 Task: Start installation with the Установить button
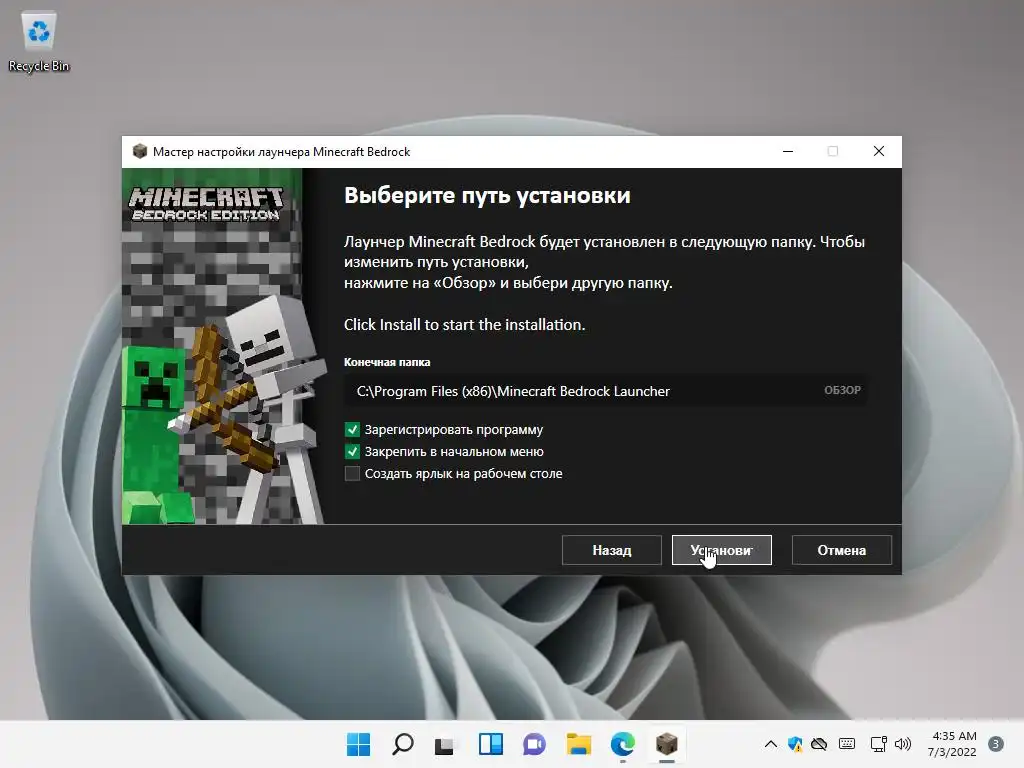click(722, 551)
